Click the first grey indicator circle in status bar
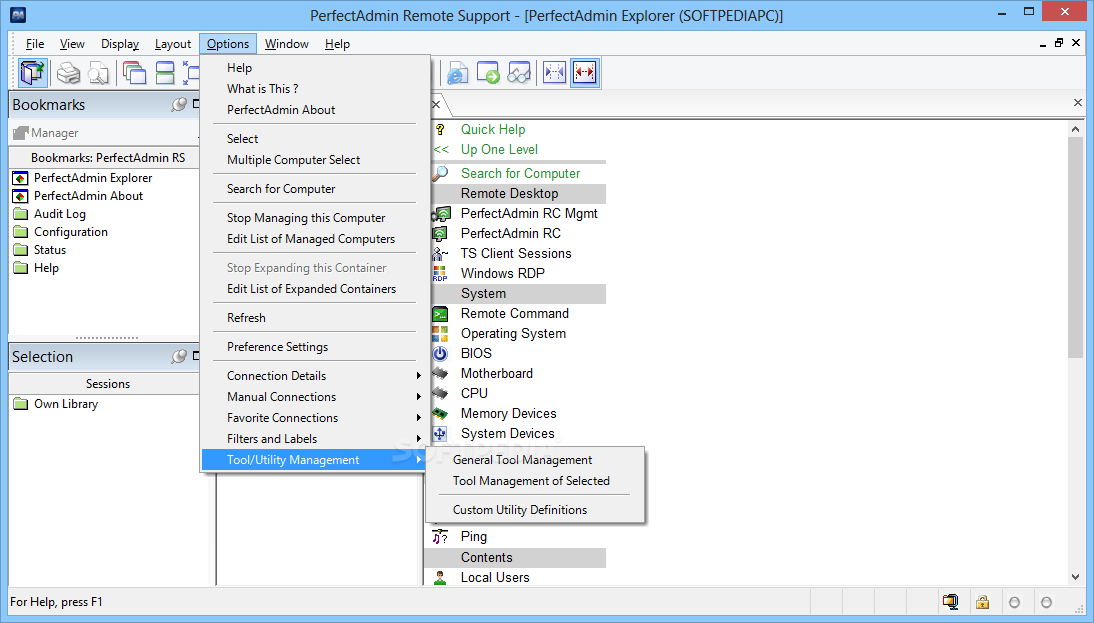The image size is (1094, 623). [1014, 602]
